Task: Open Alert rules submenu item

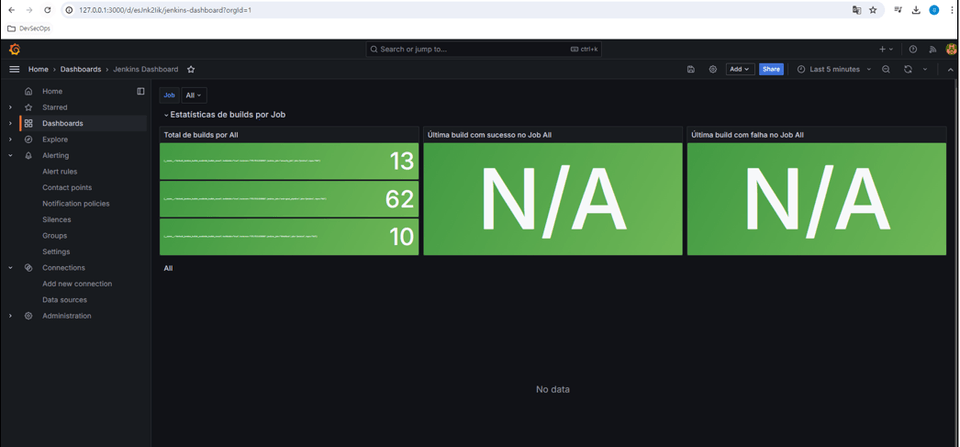Action: pos(59,171)
